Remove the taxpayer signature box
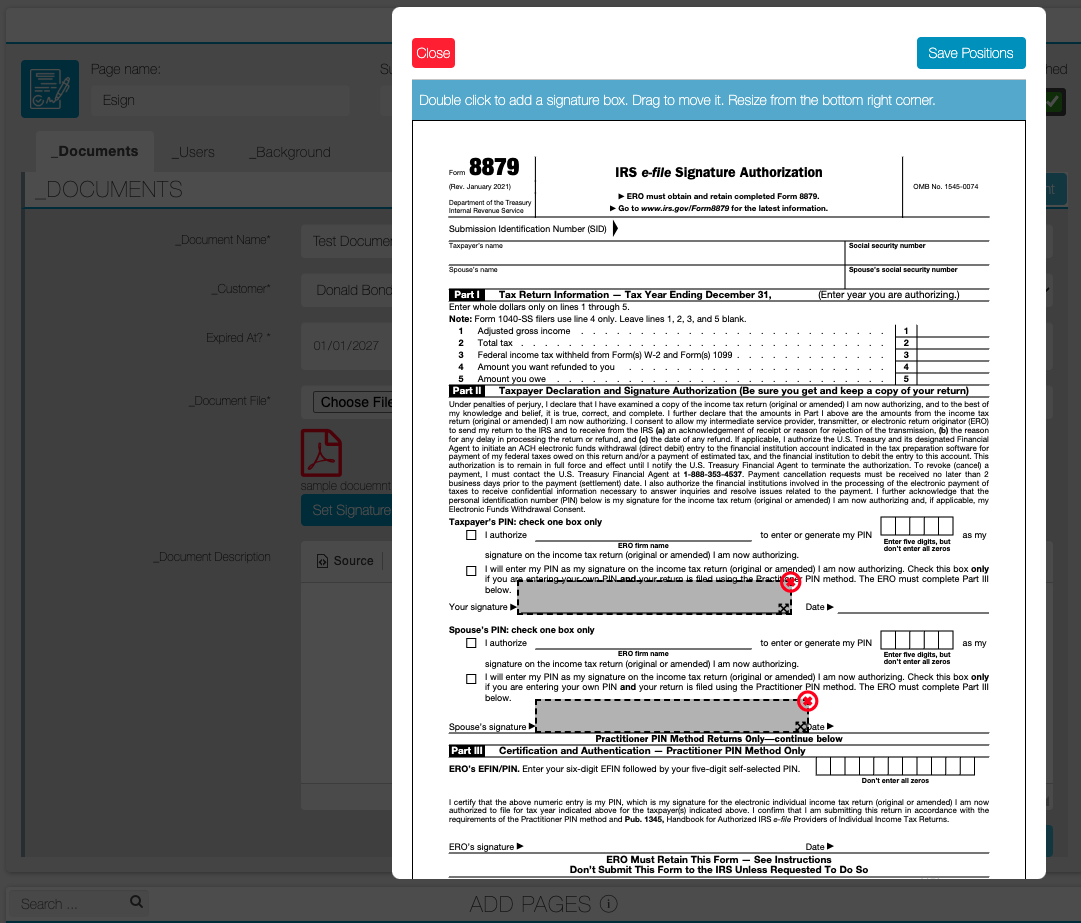 point(790,582)
